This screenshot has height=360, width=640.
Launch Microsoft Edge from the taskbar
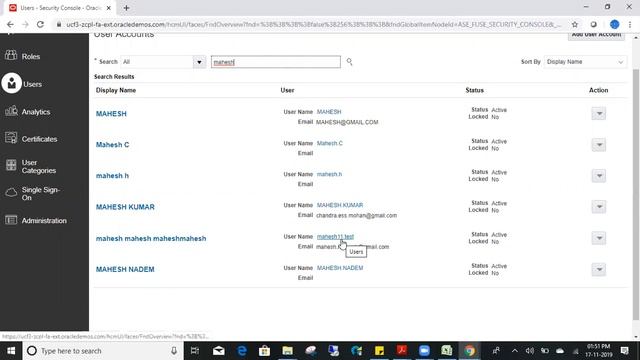242,351
